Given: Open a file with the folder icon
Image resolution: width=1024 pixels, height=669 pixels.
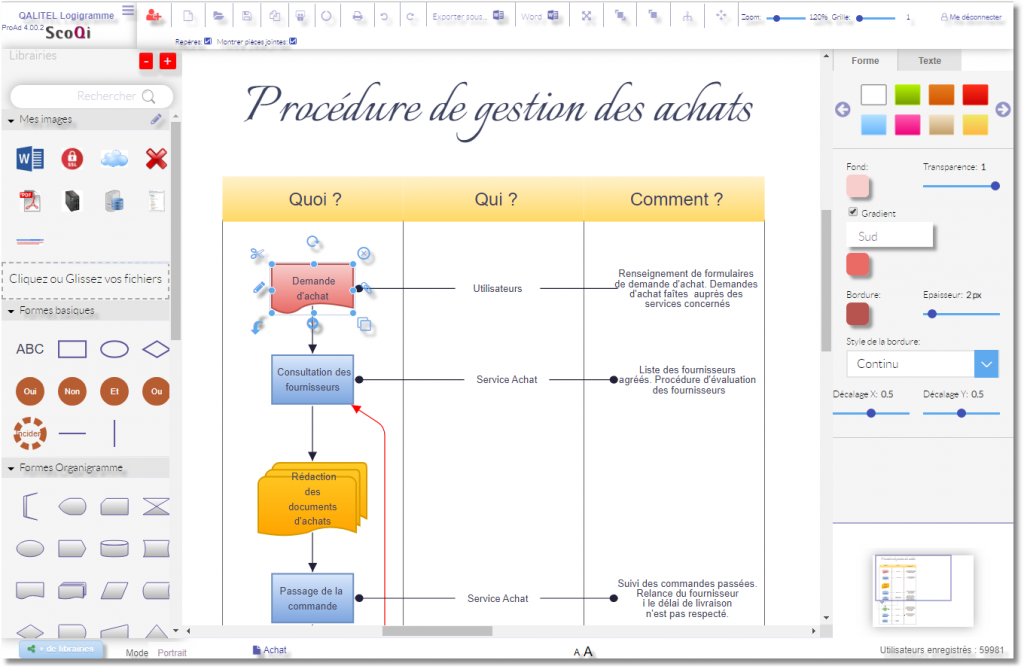Looking at the screenshot, I should (218, 16).
